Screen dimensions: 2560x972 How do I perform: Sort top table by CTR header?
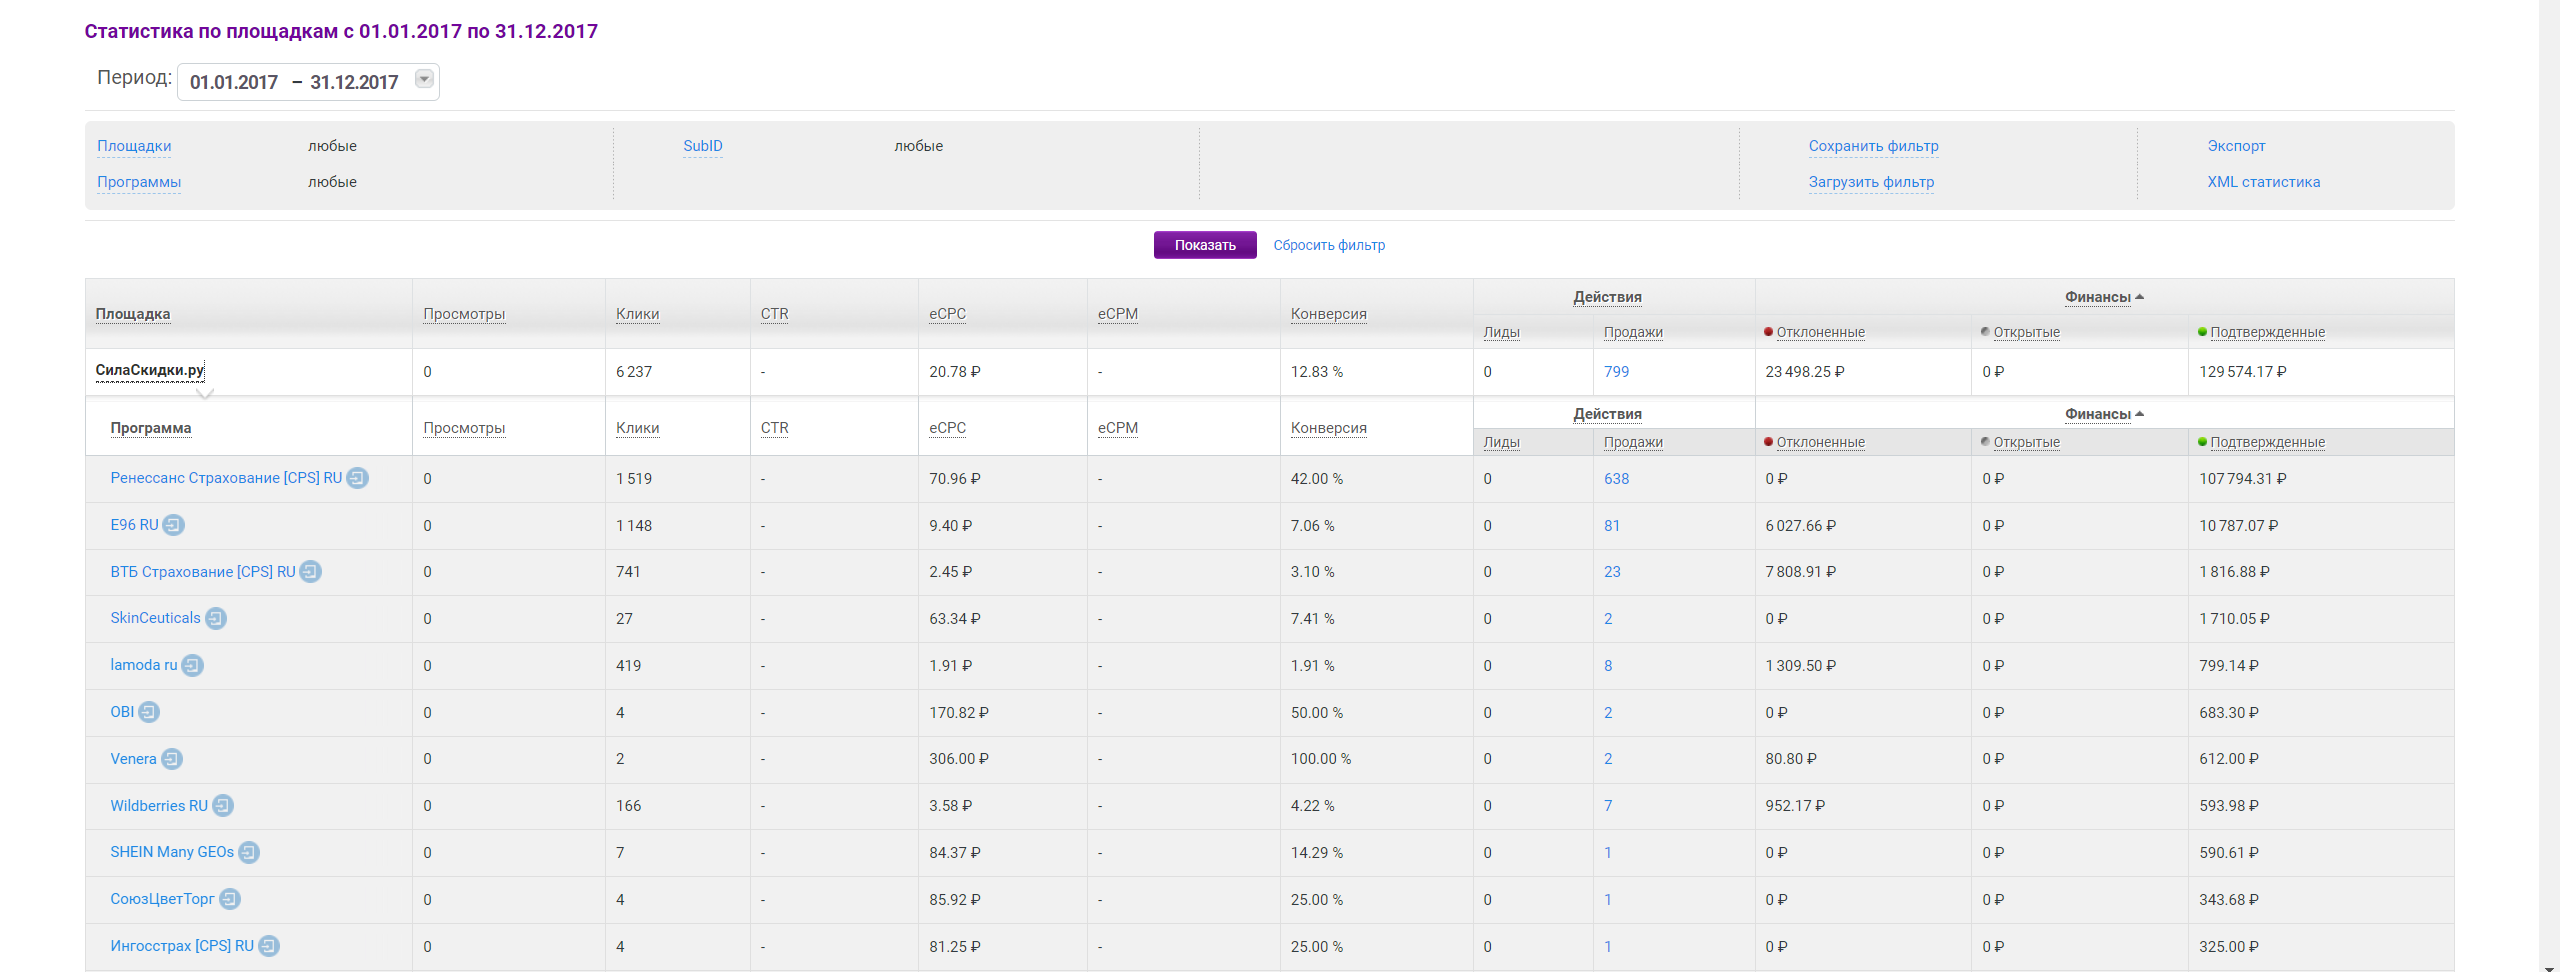click(x=774, y=314)
